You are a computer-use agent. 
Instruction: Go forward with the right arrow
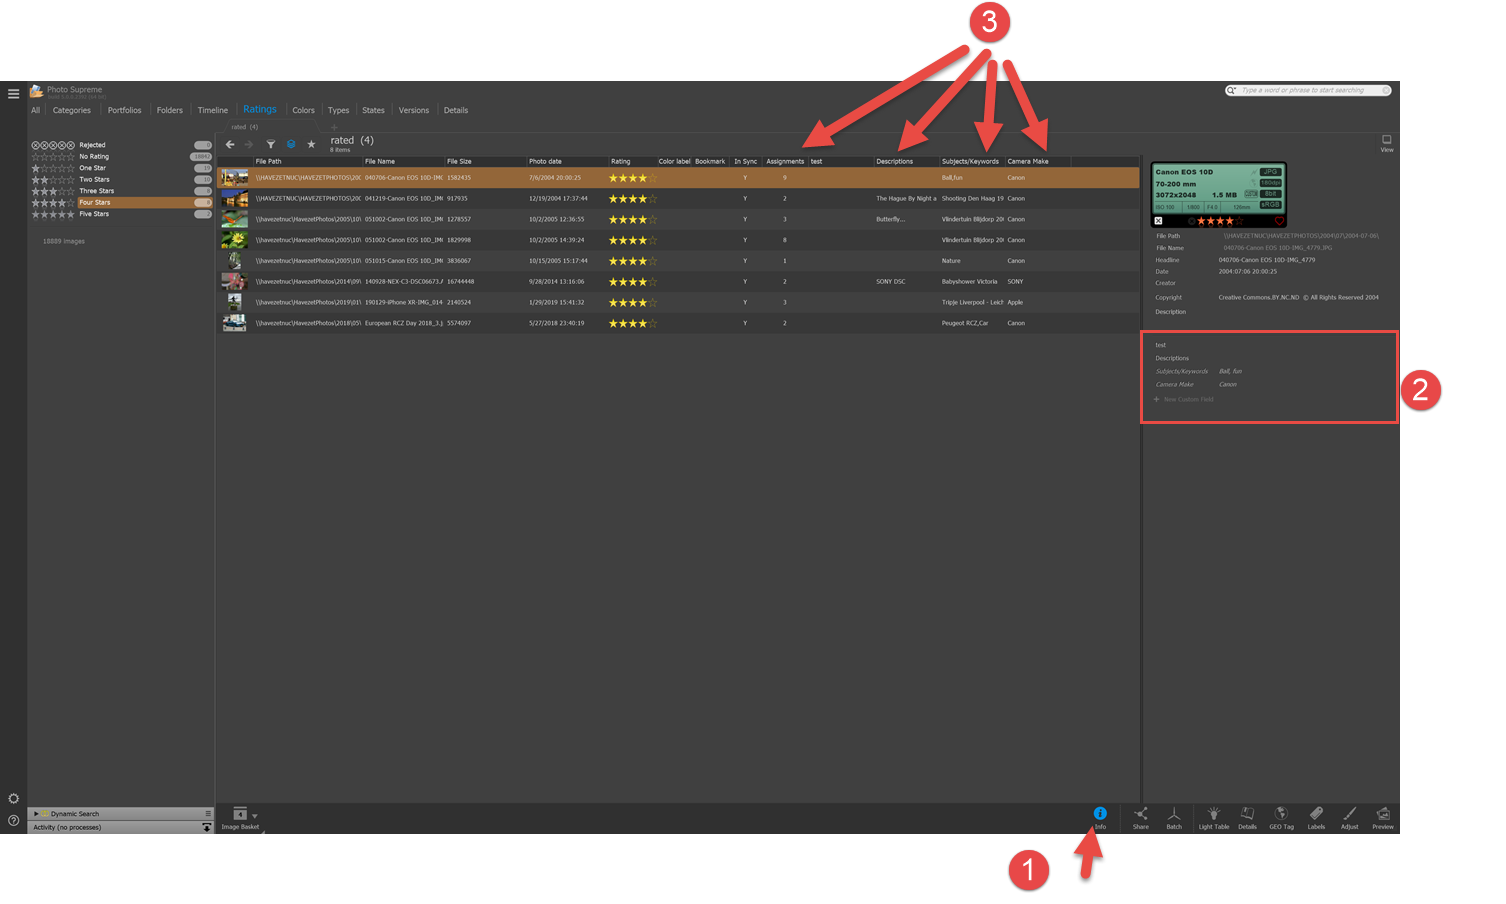249,144
